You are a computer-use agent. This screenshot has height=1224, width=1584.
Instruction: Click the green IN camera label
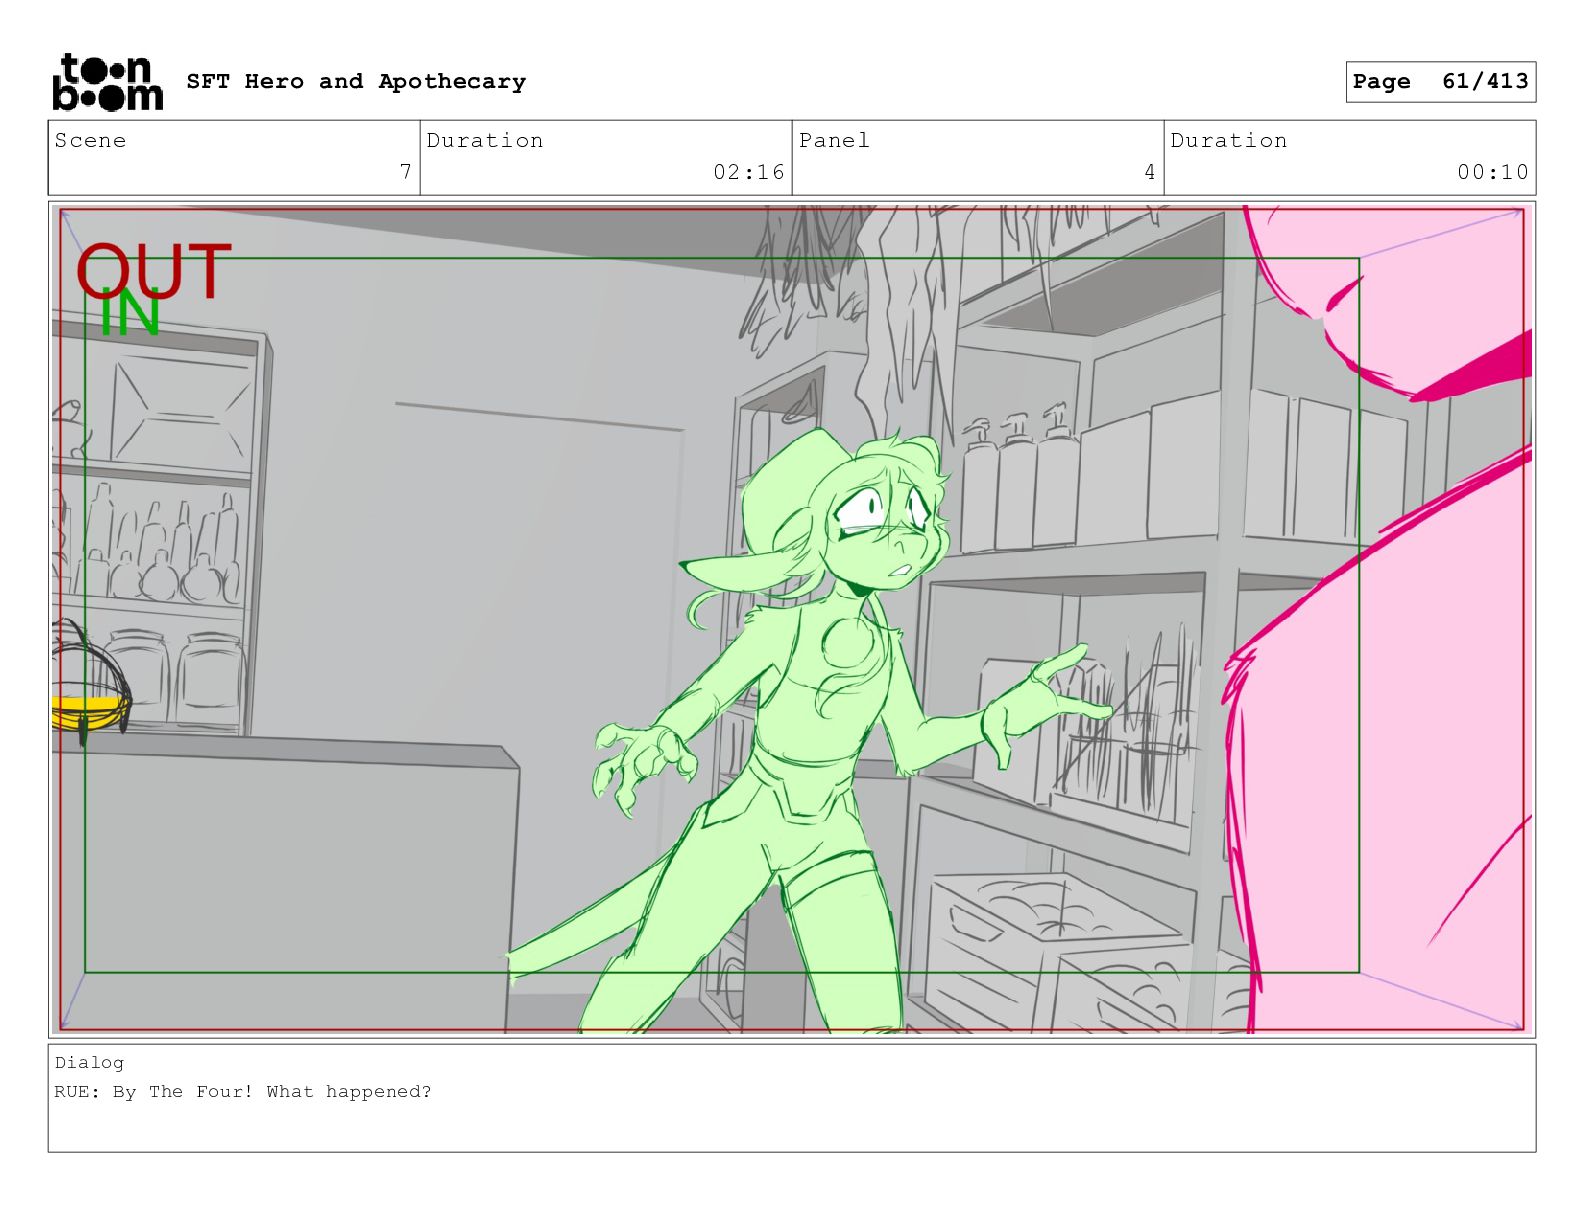[130, 315]
